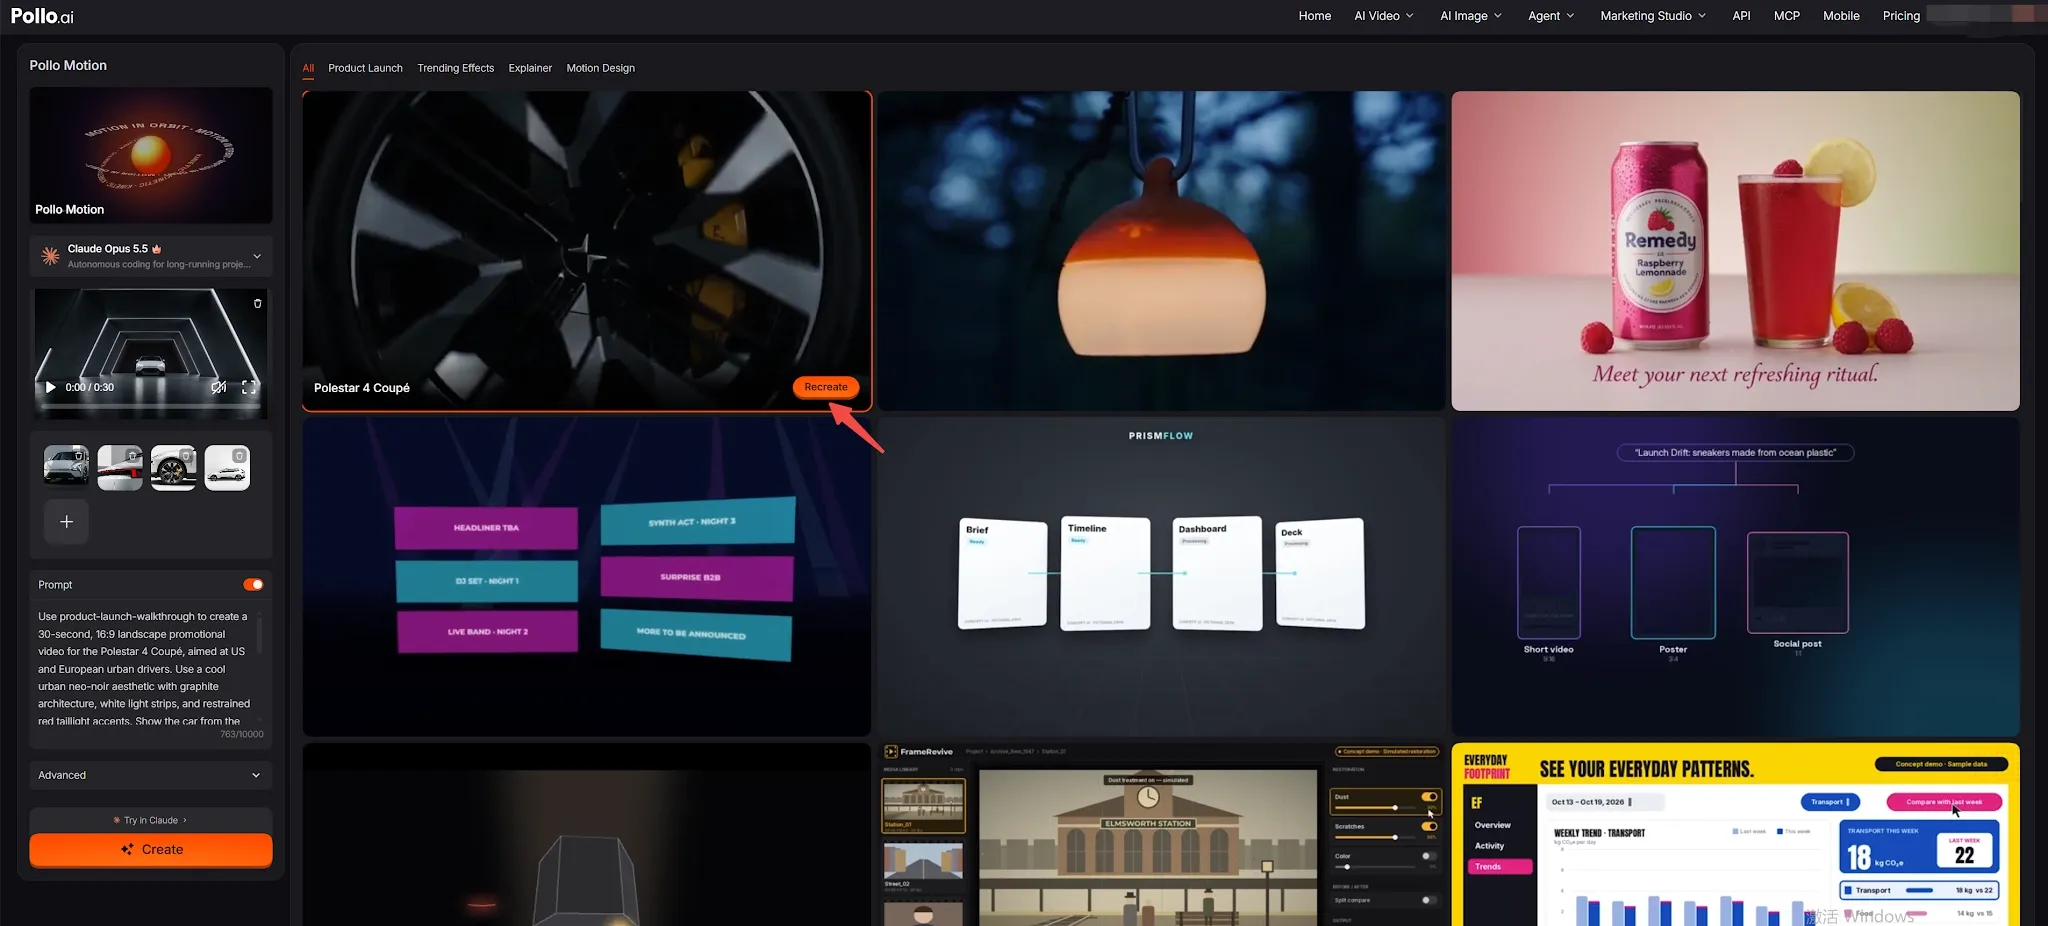Open the AI Image dropdown menu
Viewport: 2048px width, 926px height.
coord(1471,16)
